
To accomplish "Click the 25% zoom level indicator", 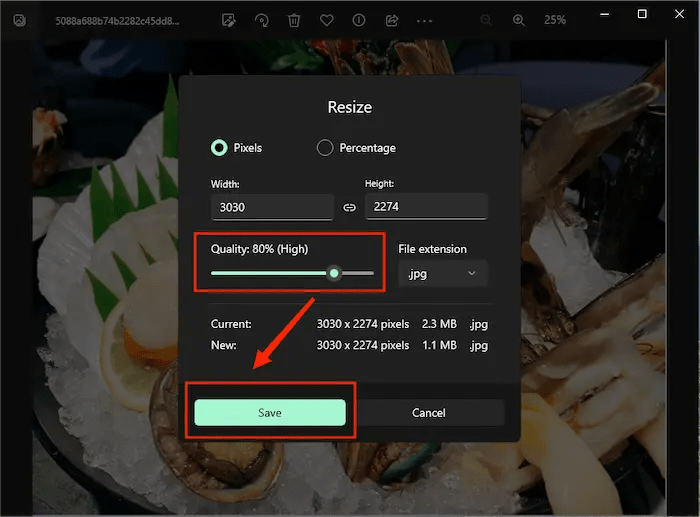I will (x=554, y=20).
